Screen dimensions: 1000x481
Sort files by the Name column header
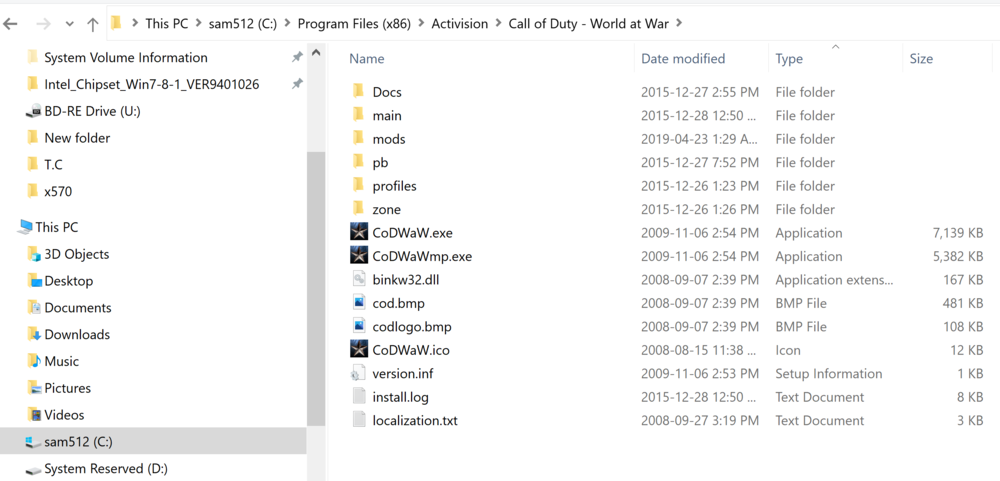[367, 59]
